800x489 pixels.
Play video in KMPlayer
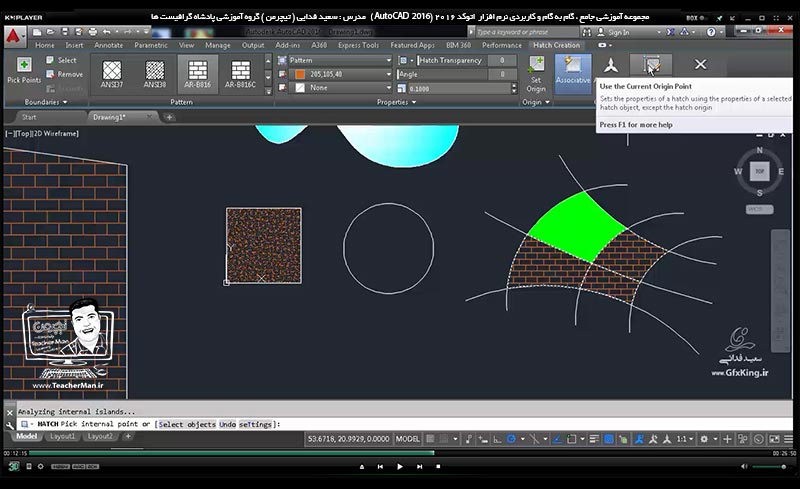(x=399, y=467)
